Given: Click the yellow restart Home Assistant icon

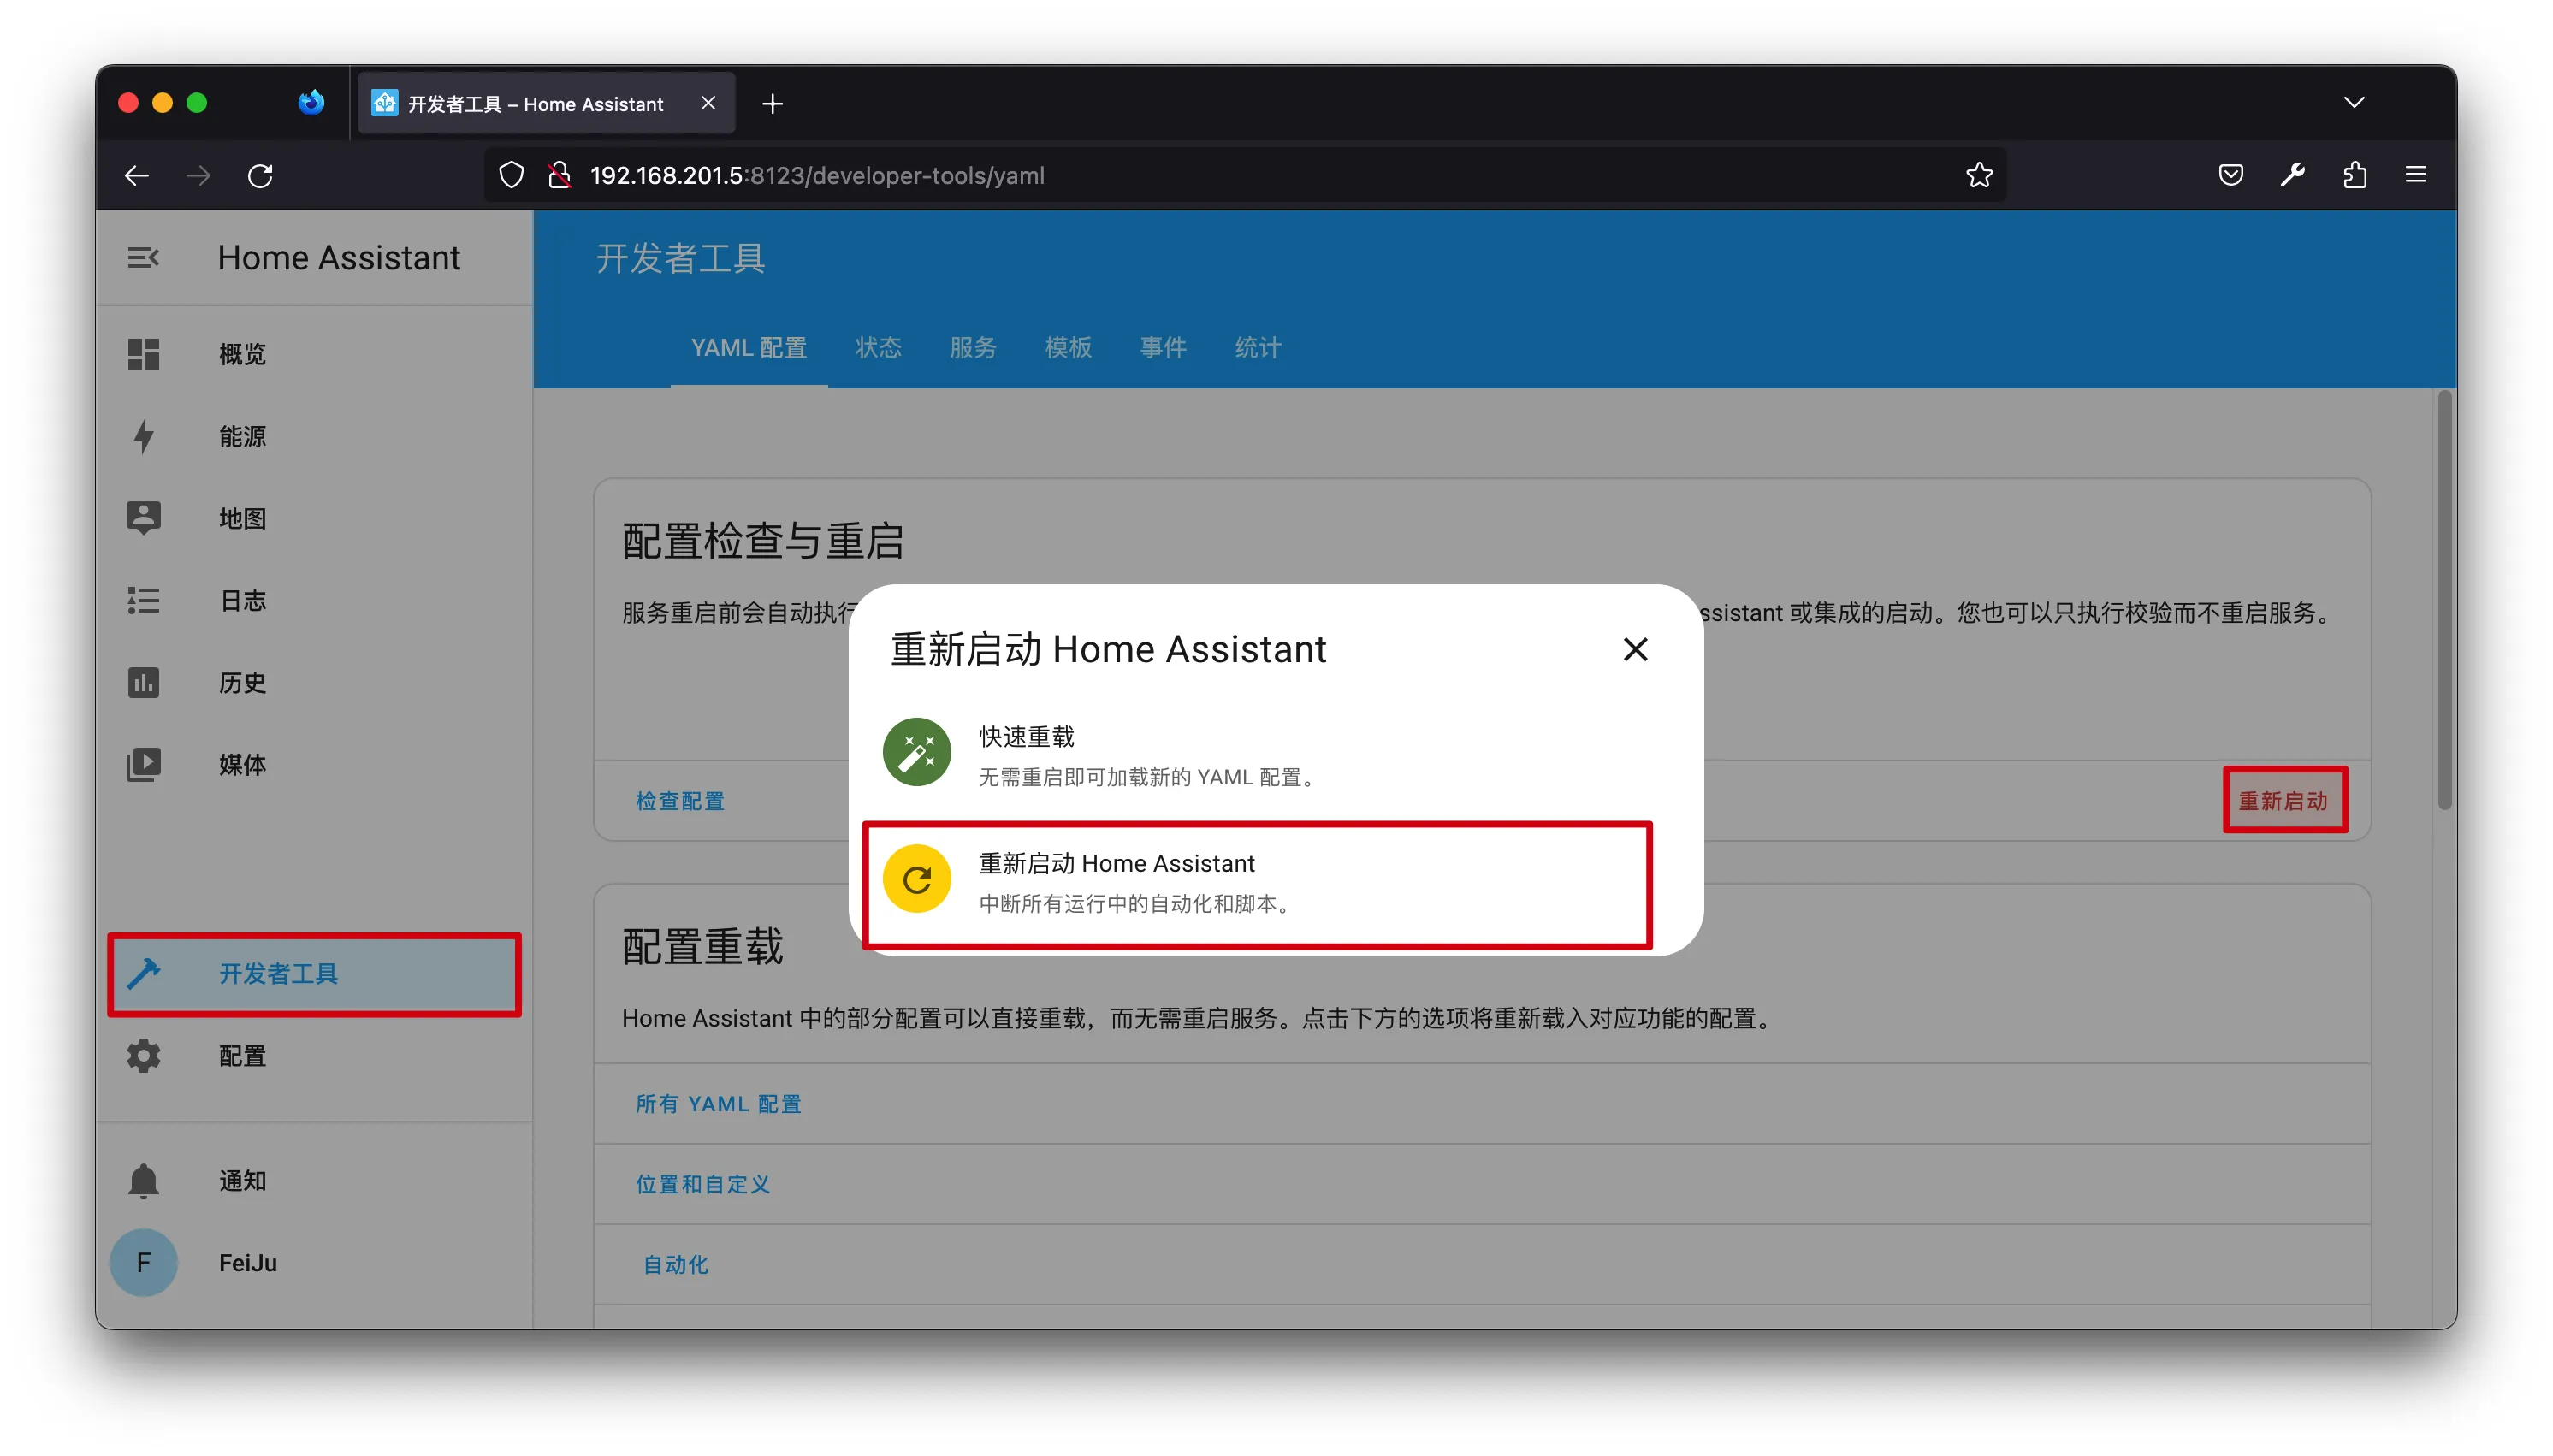Looking at the screenshot, I should [x=916, y=880].
